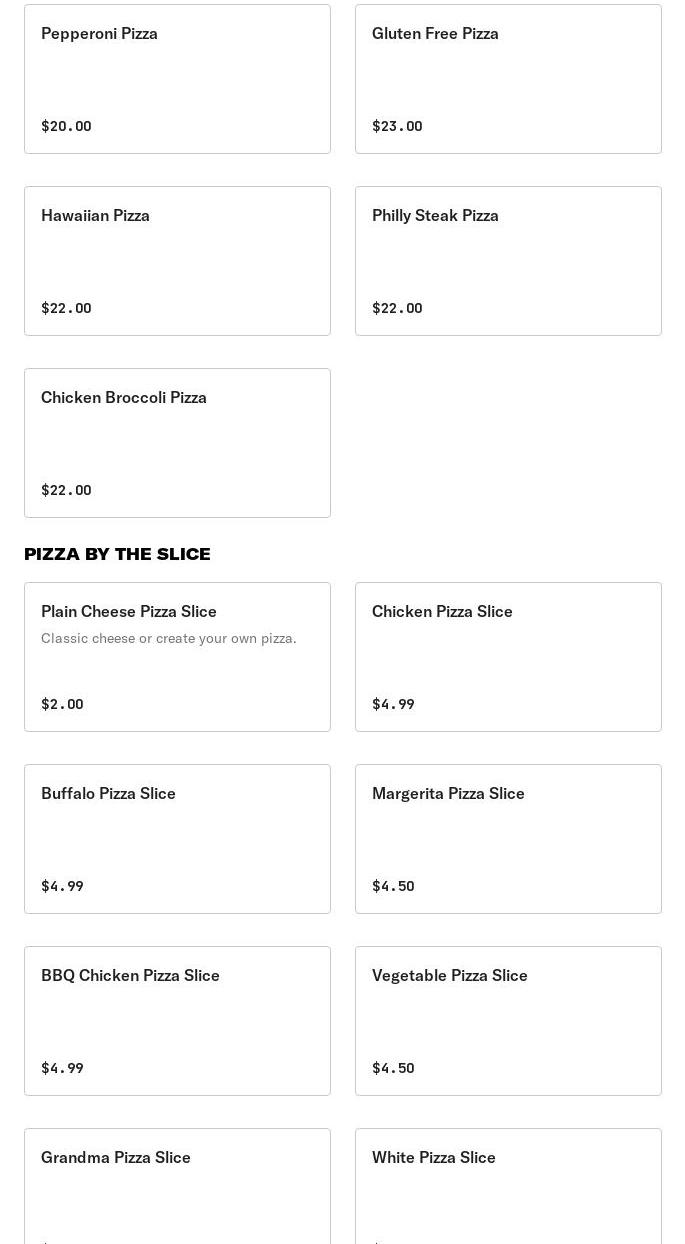
Task: Click the 'Classic cheese or create your own' description
Action: [169, 638]
